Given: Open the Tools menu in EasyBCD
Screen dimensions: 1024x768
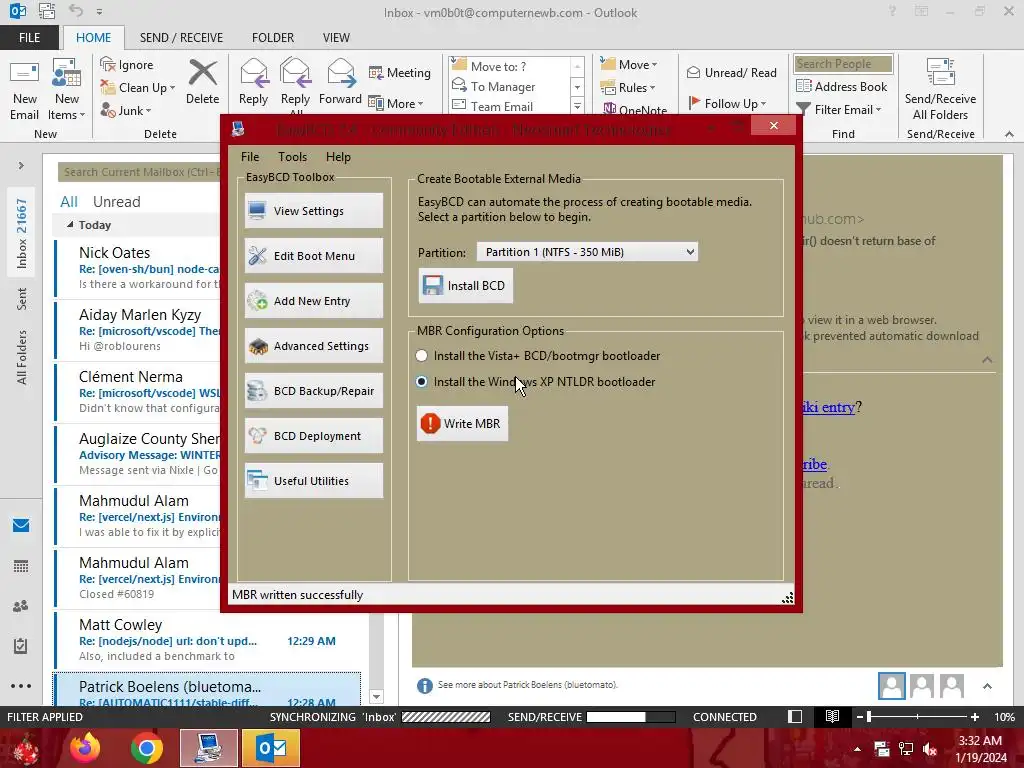Looking at the screenshot, I should click(292, 157).
